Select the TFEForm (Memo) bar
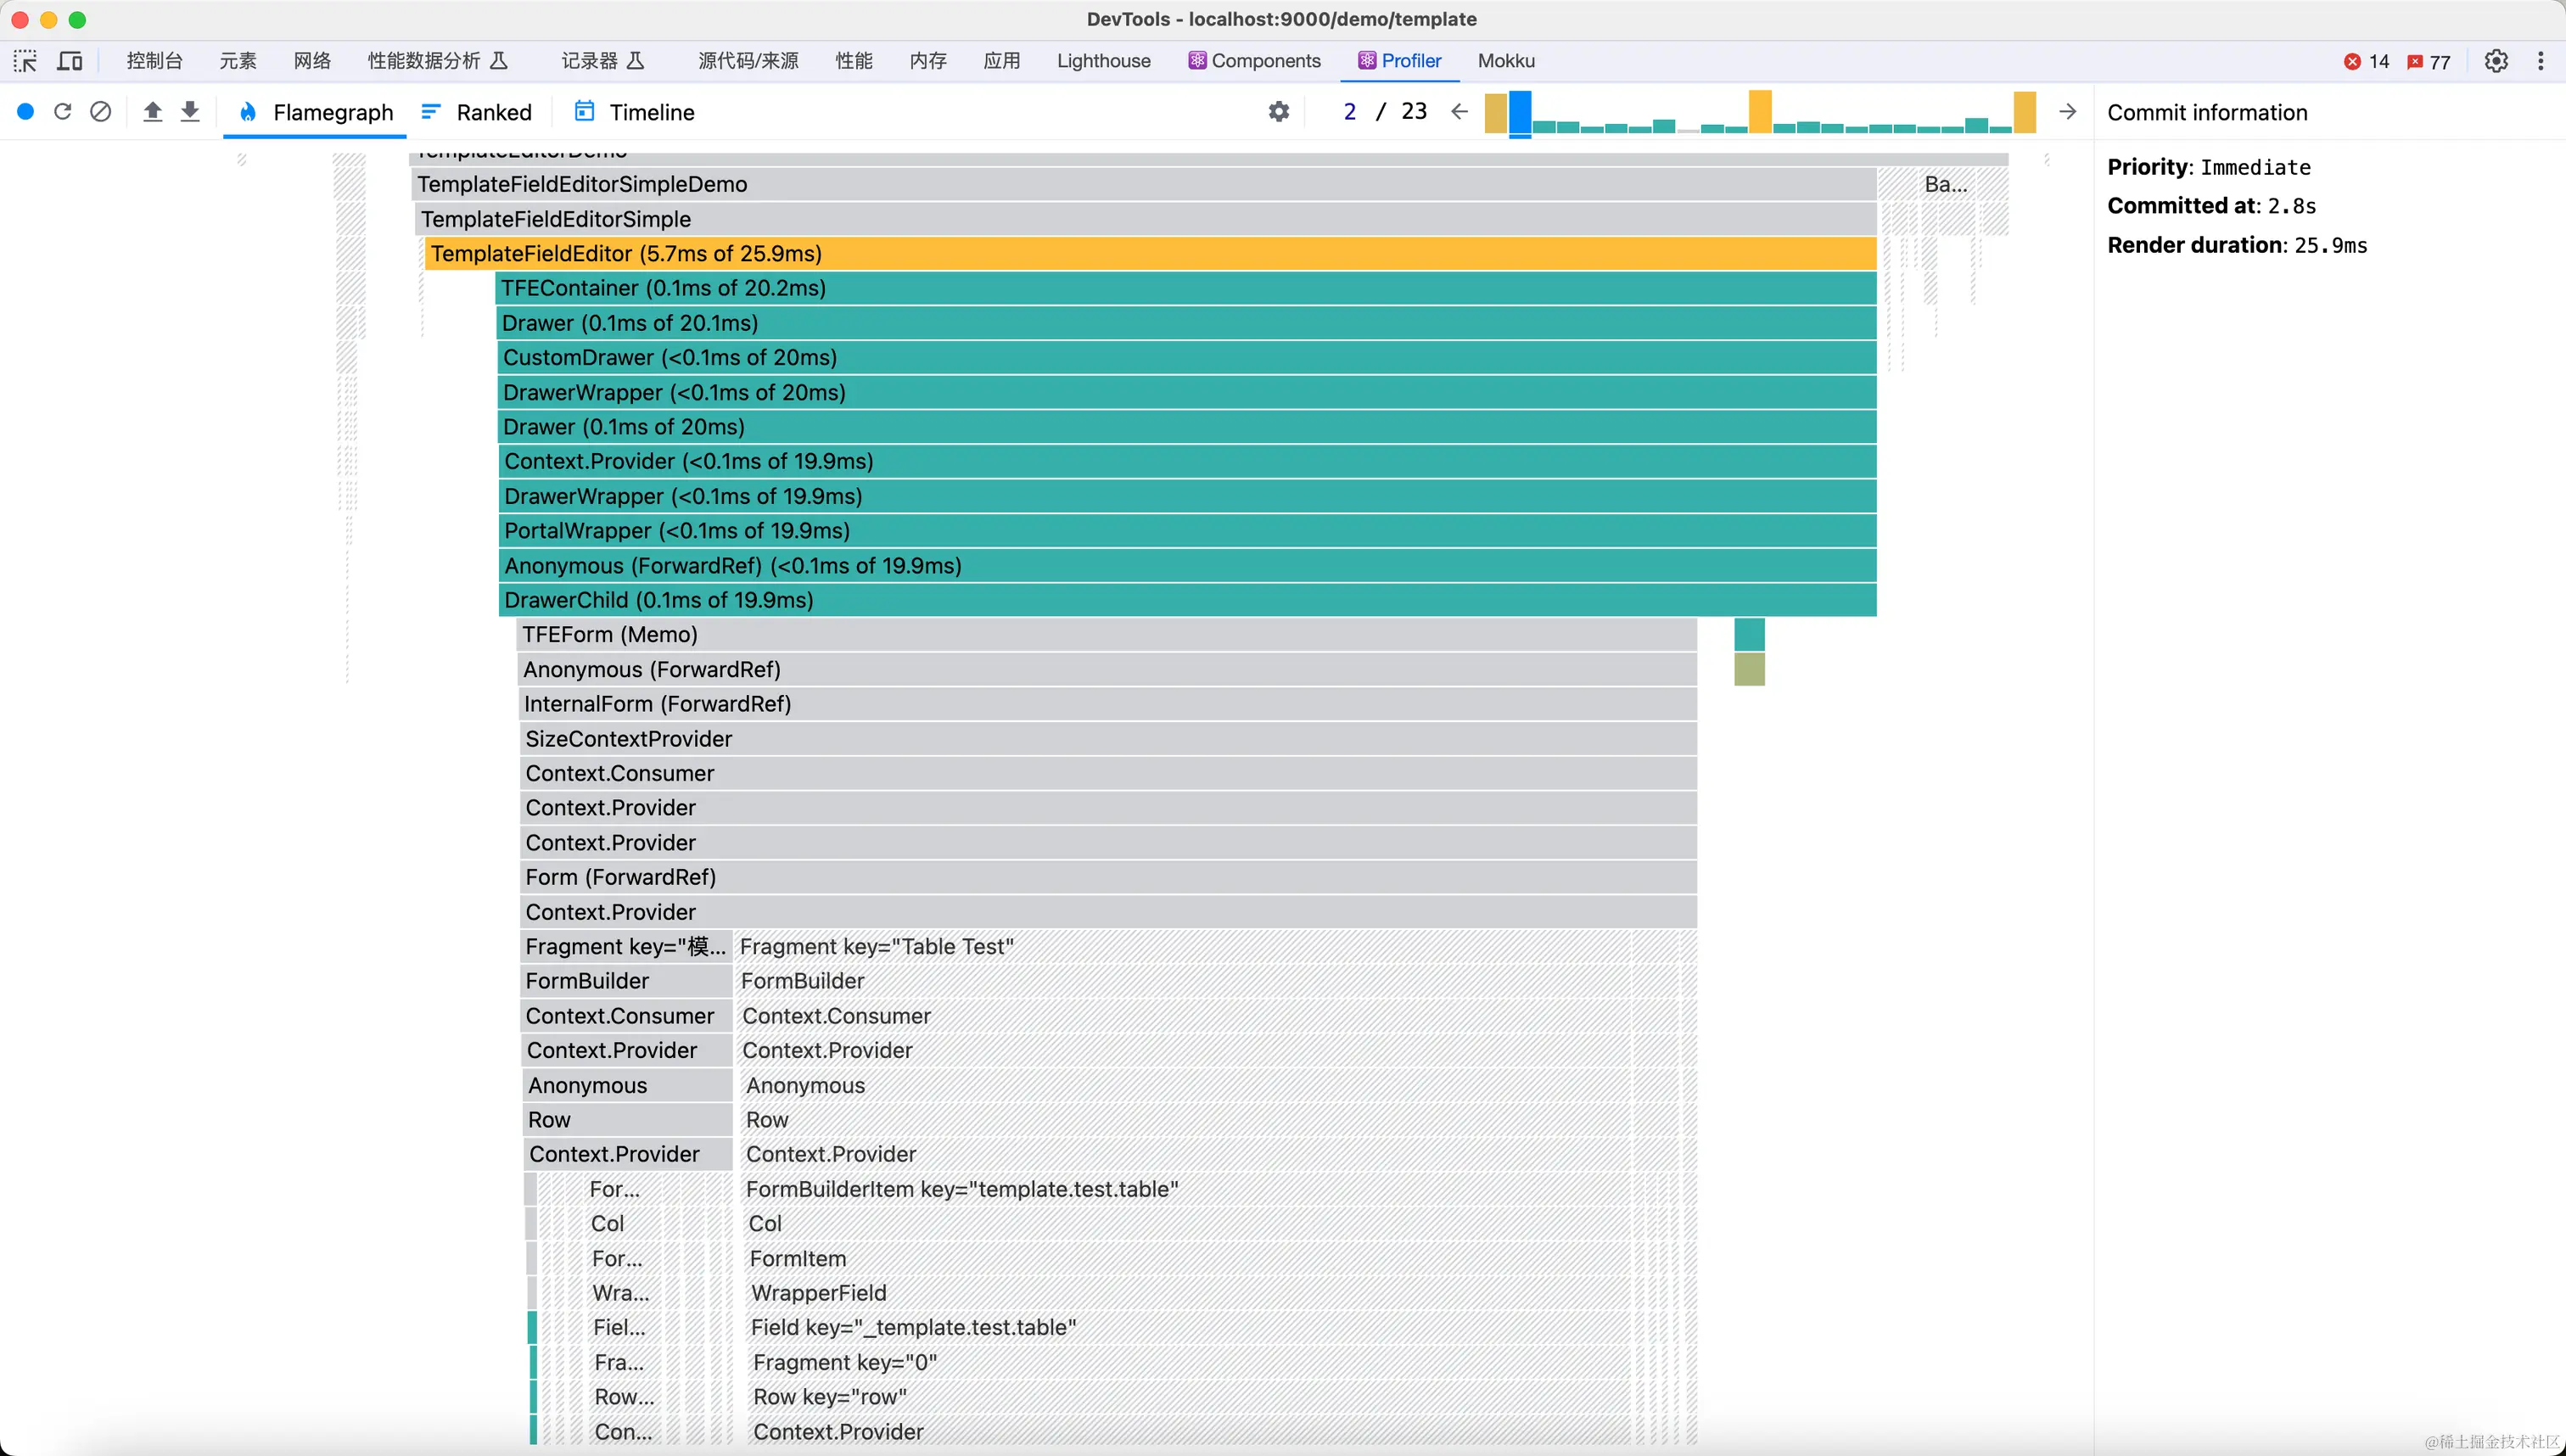The image size is (2566, 1456). click(x=1107, y=635)
